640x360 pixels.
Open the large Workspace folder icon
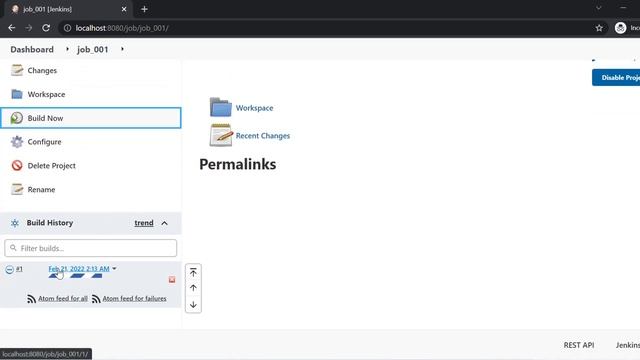click(x=220, y=107)
